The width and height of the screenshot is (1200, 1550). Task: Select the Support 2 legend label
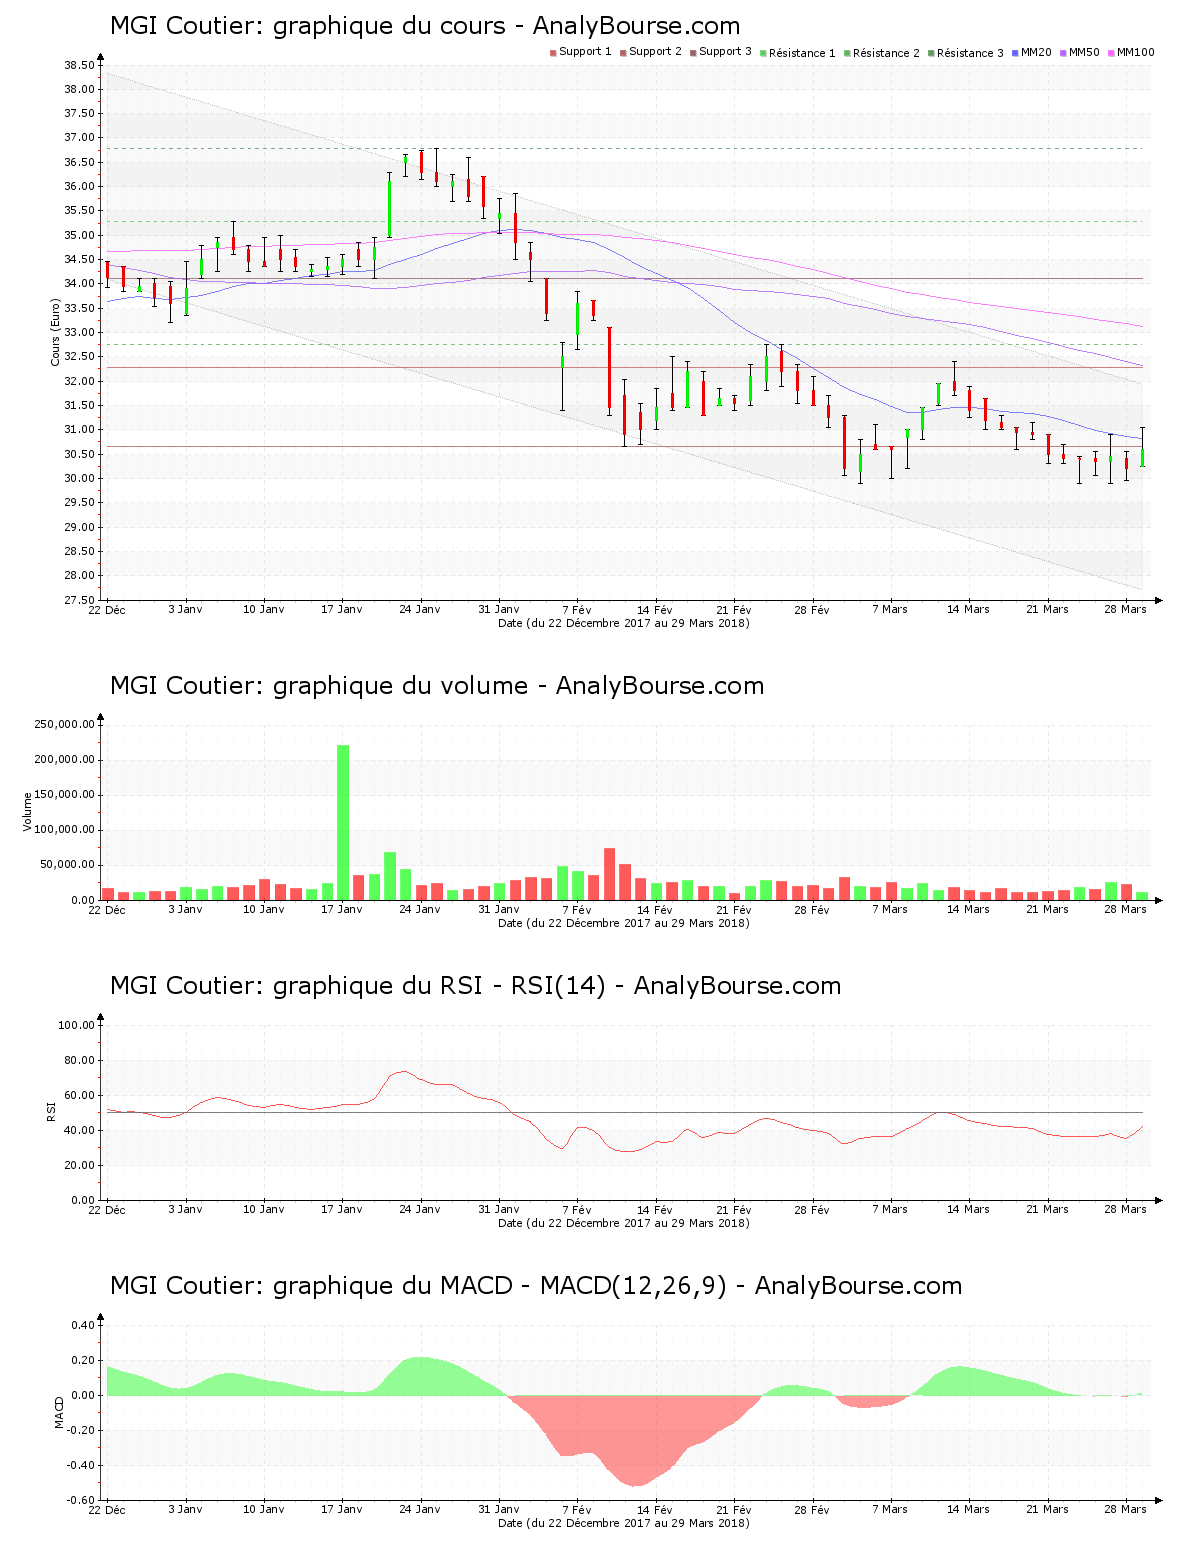point(655,52)
